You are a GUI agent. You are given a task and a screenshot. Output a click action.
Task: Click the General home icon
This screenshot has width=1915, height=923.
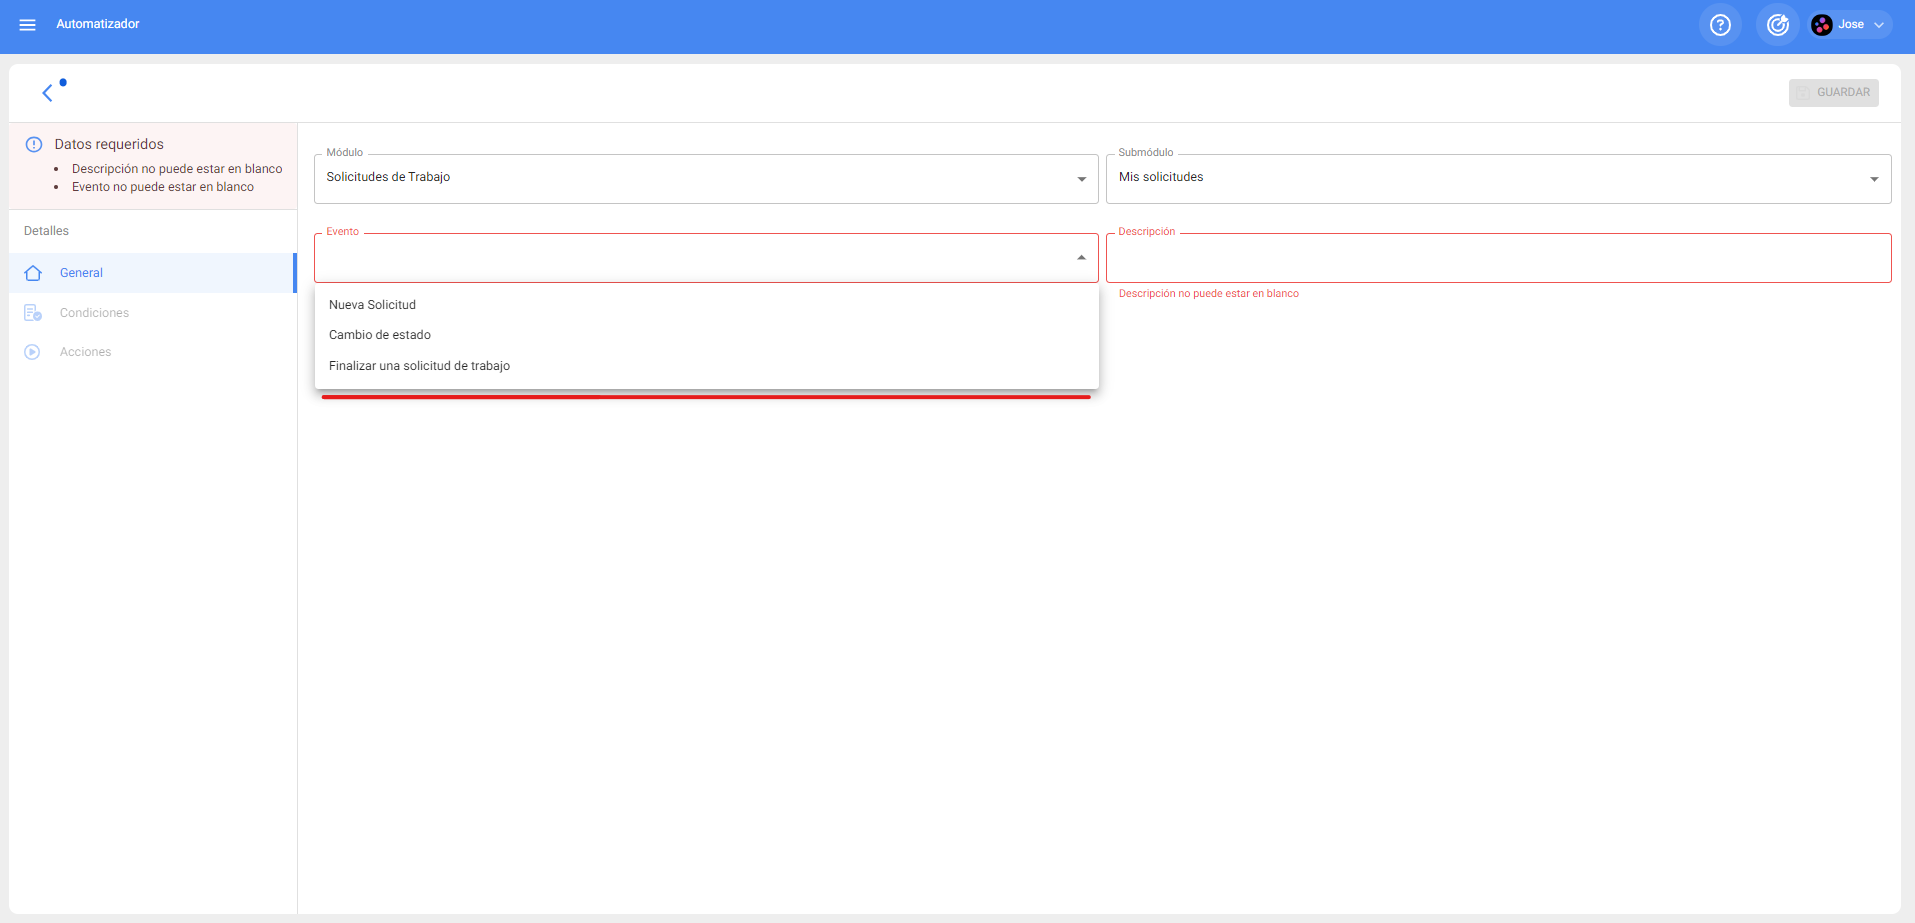[x=33, y=273]
